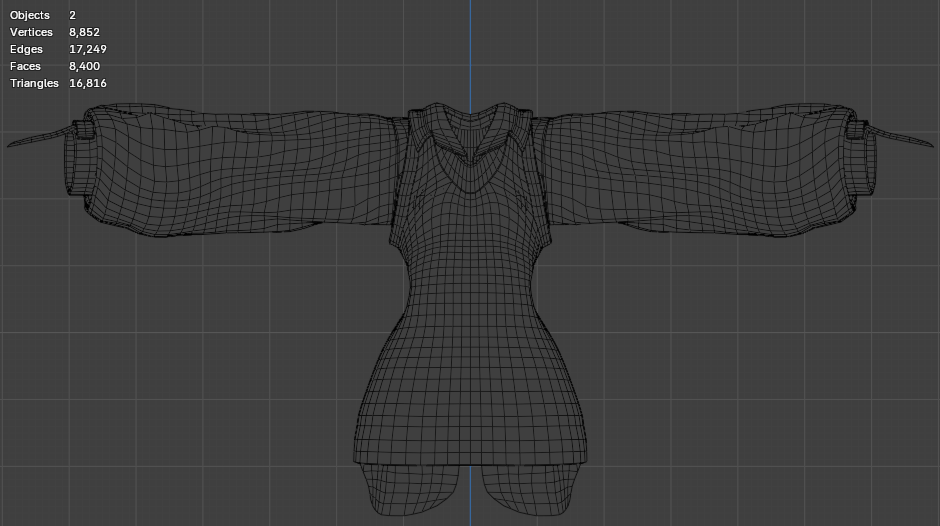The width and height of the screenshot is (940, 526).
Task: Click the Faces label in statistics overlay
Action: click(x=25, y=66)
